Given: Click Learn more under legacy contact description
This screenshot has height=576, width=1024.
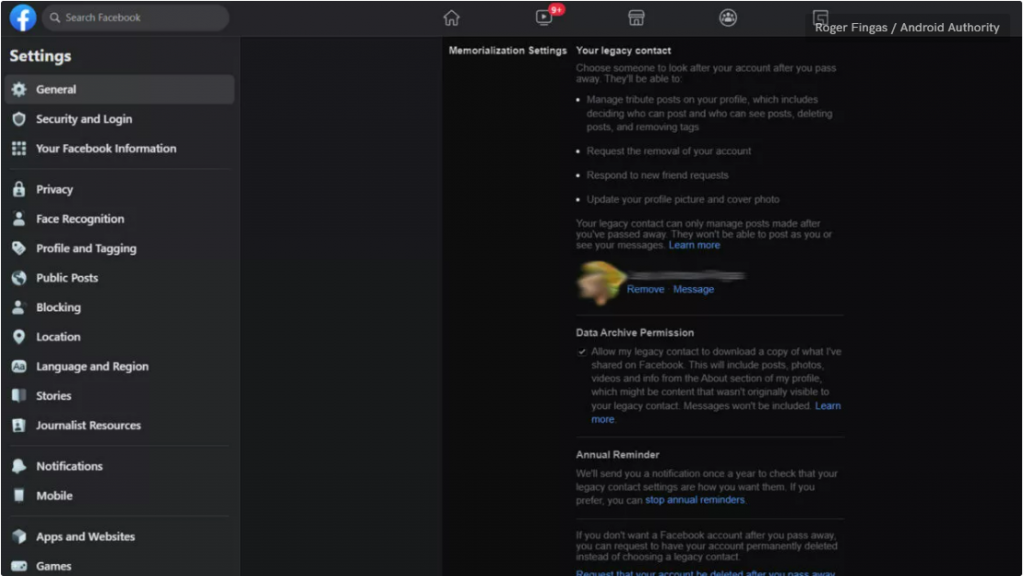Looking at the screenshot, I should click(694, 246).
